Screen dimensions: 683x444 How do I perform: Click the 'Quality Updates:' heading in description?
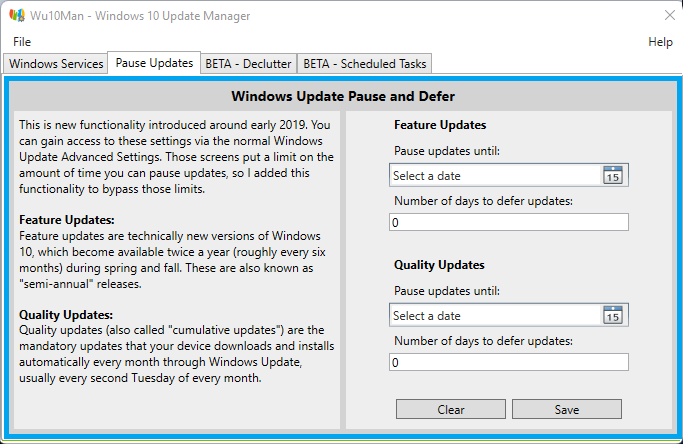tap(66, 315)
